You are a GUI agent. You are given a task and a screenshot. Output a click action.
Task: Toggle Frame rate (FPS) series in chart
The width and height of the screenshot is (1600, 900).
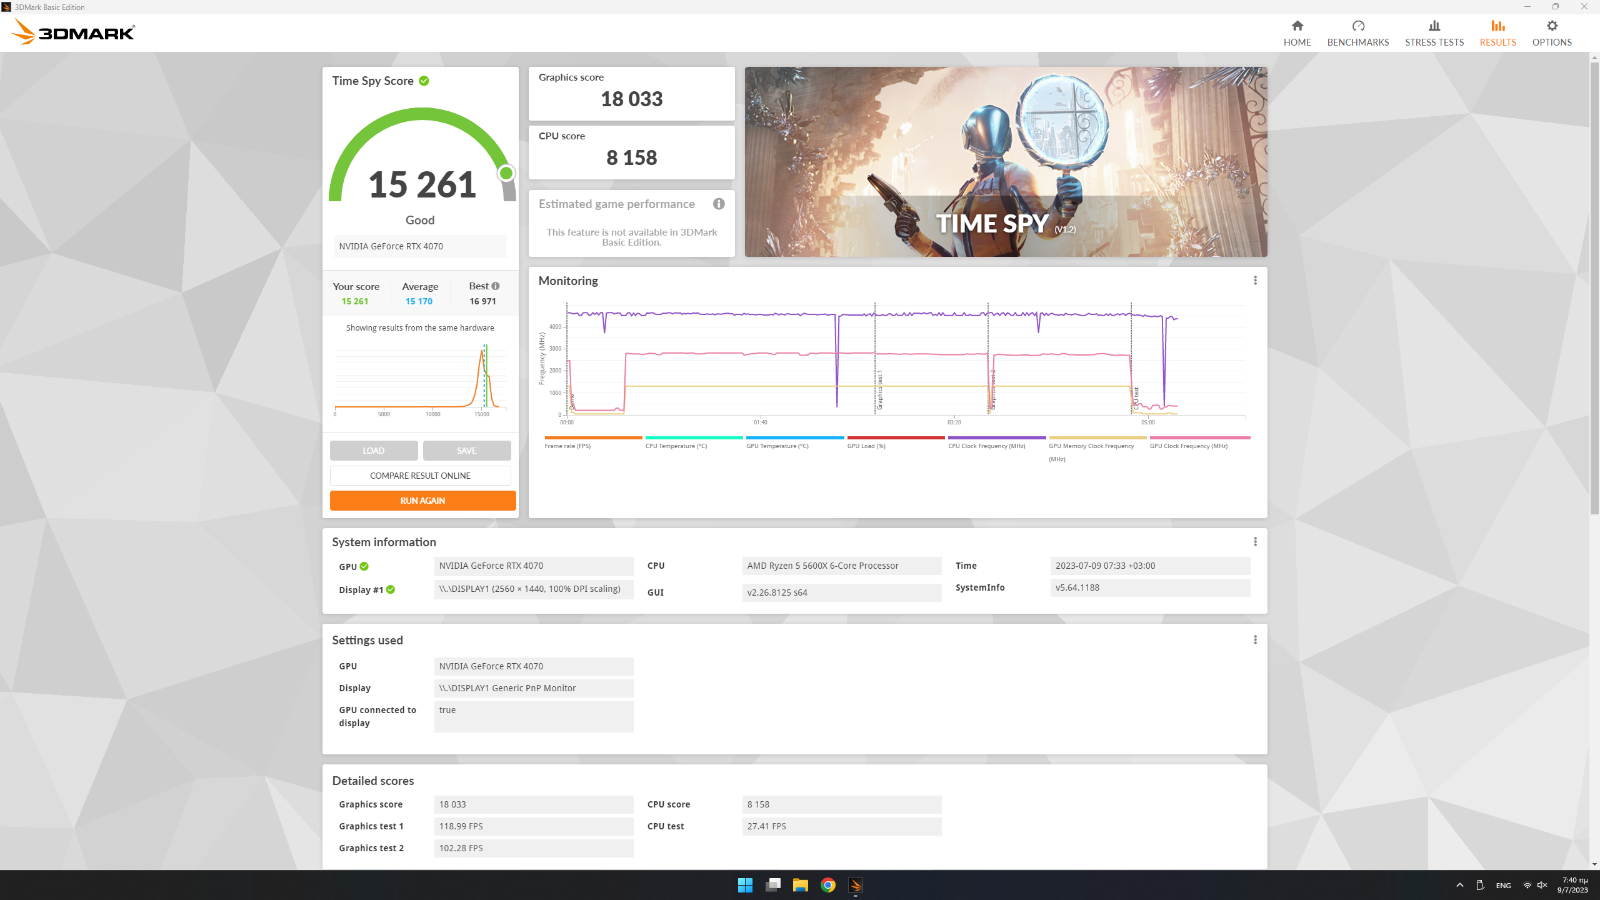click(593, 442)
